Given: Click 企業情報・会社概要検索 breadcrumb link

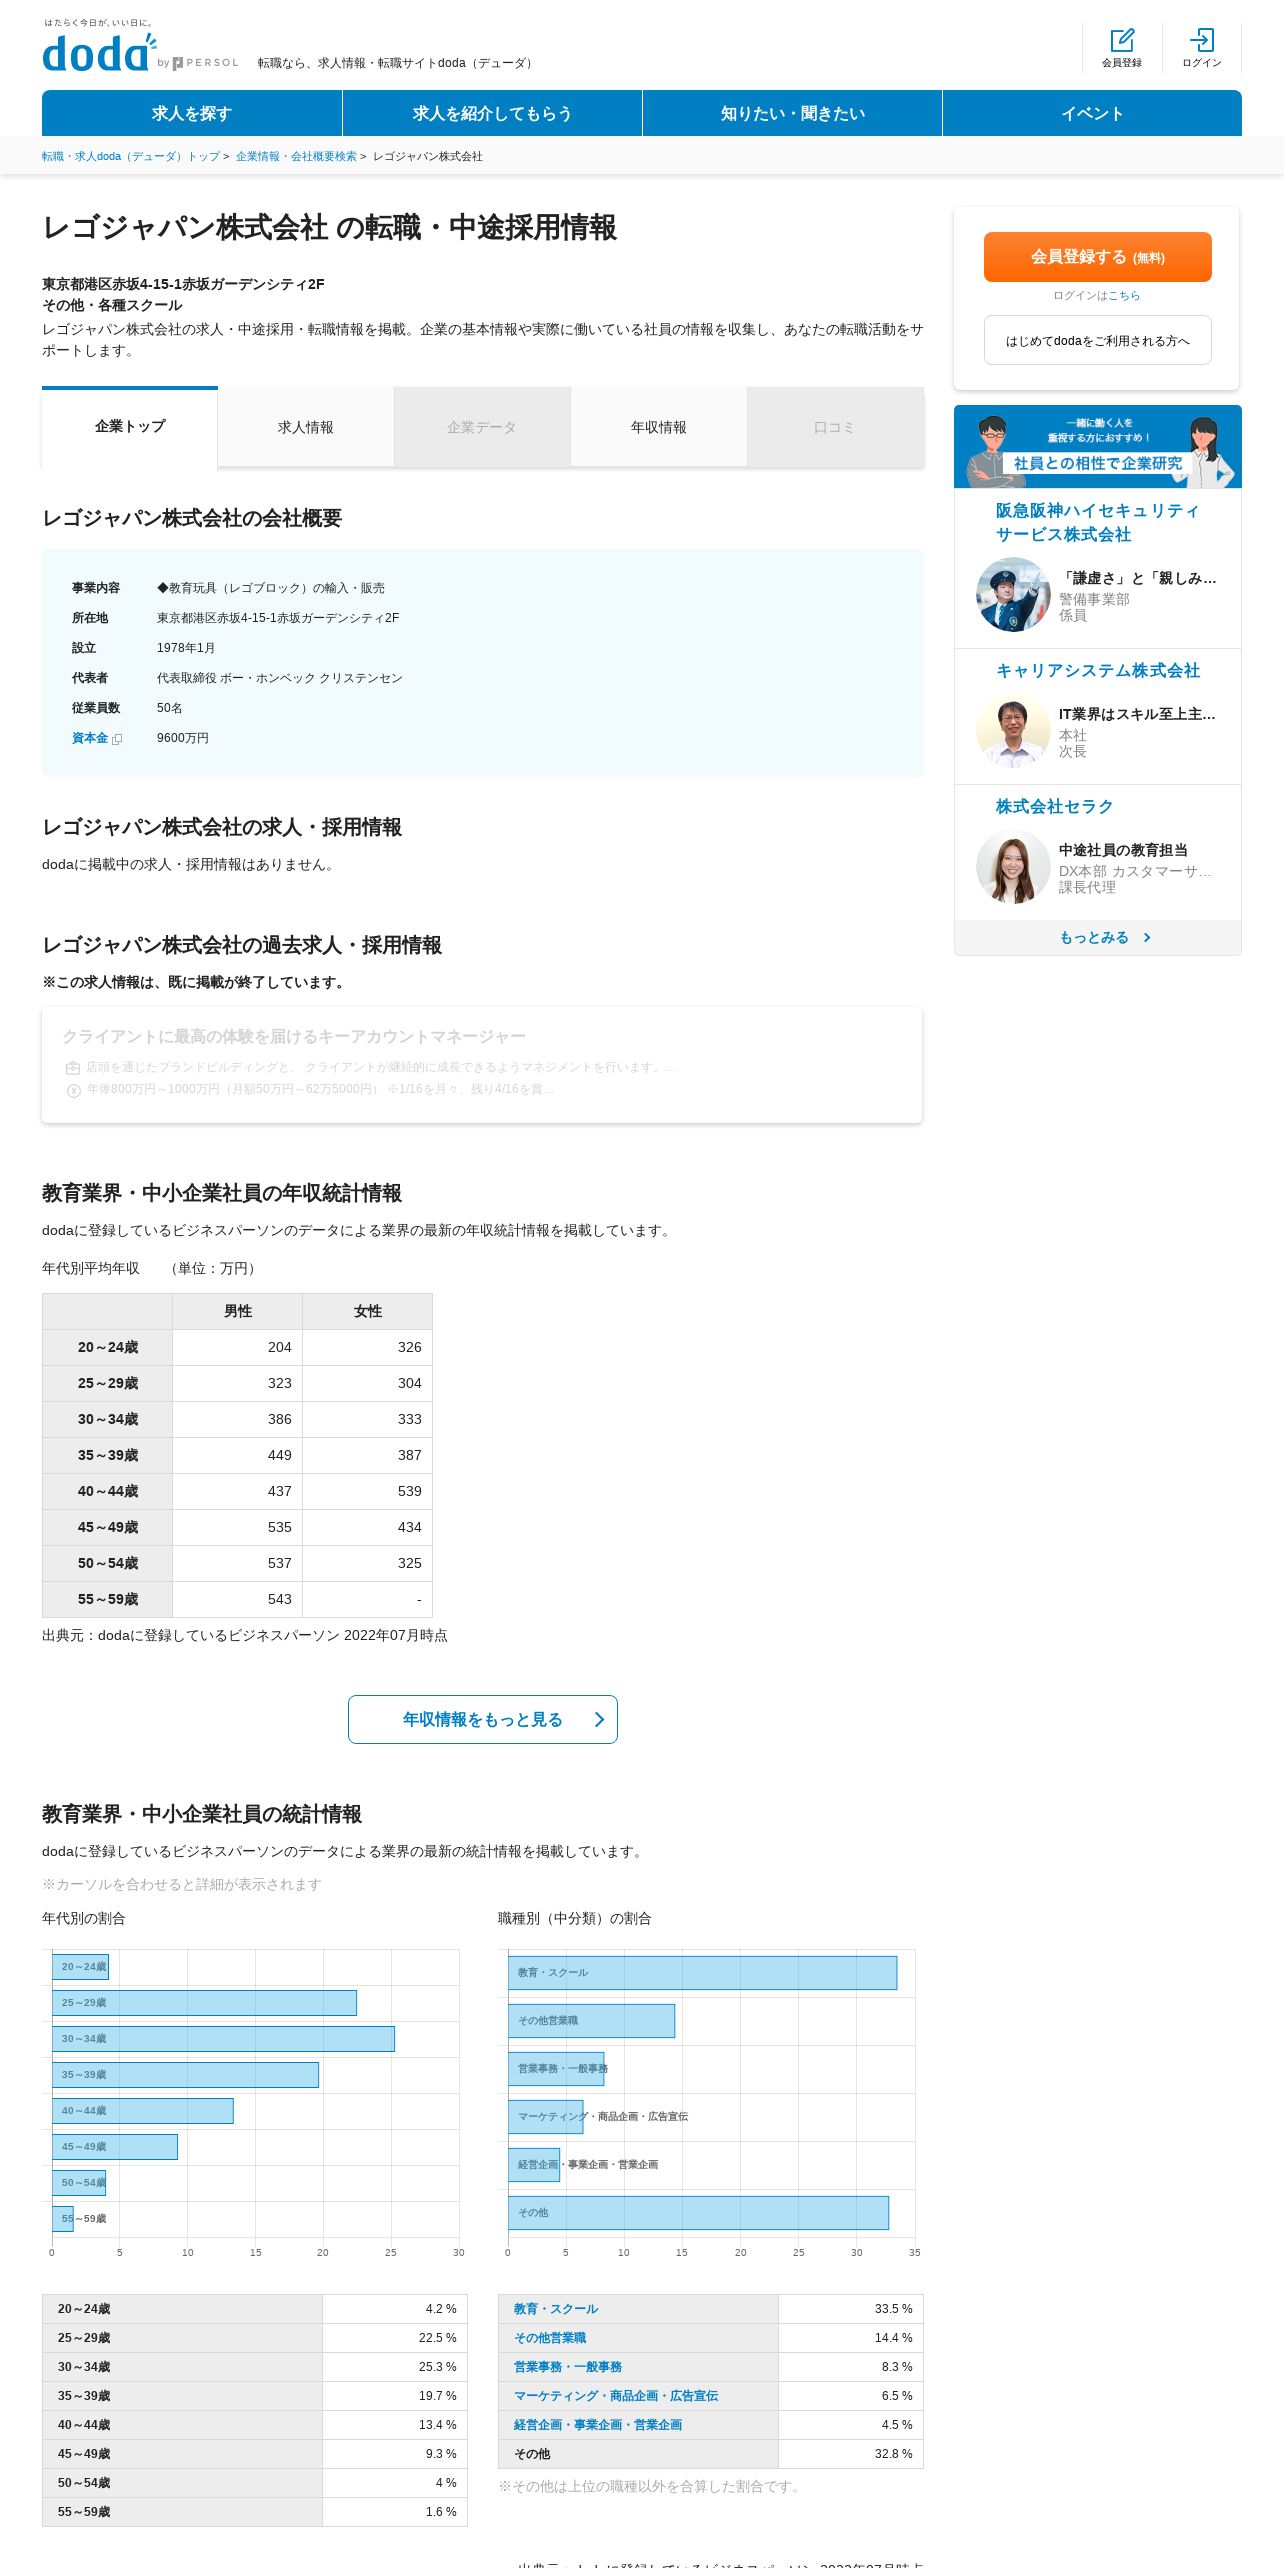Looking at the screenshot, I should pyautogui.click(x=296, y=156).
